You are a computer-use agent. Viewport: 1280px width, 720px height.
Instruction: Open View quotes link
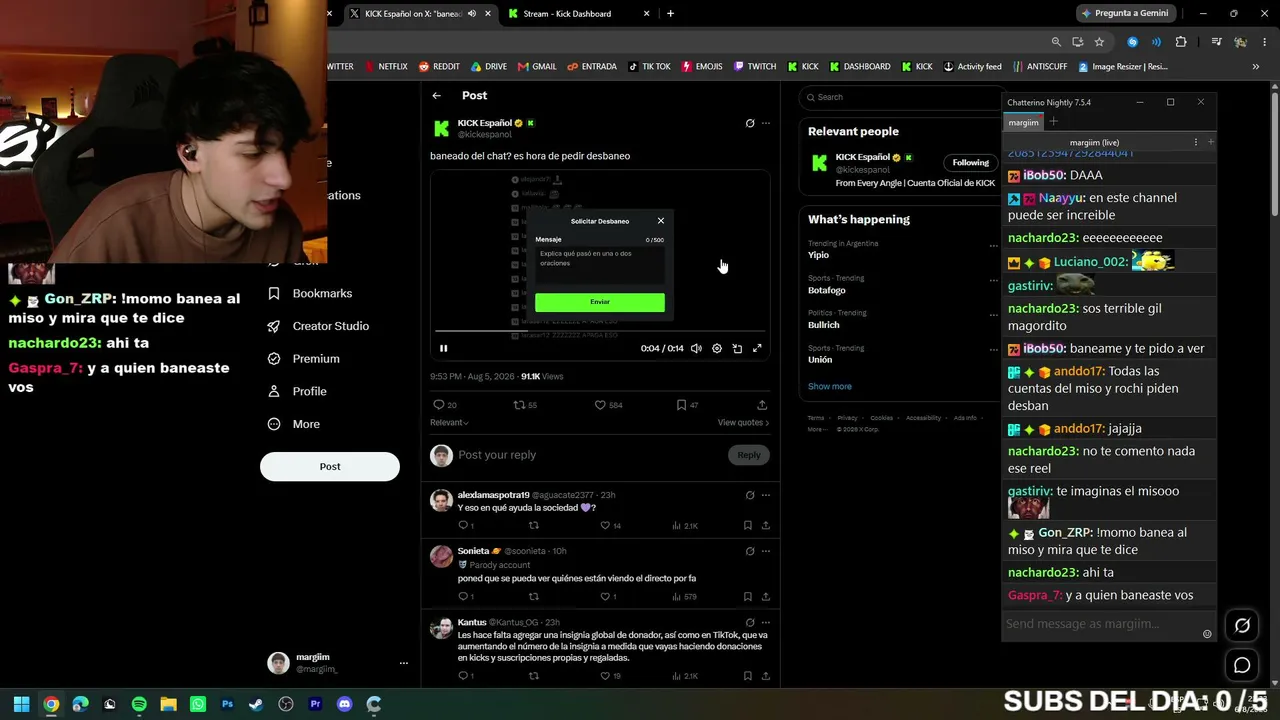pyautogui.click(x=743, y=422)
